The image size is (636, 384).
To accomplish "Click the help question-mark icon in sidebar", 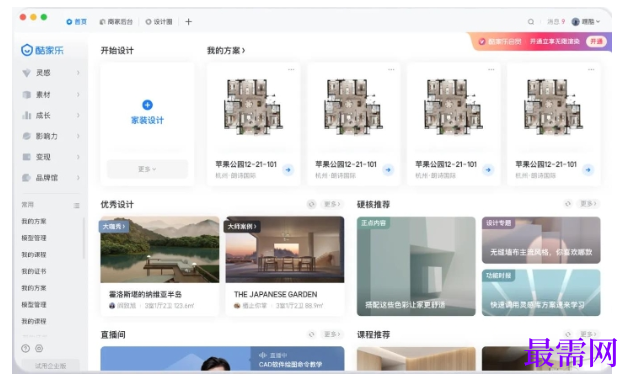I will tap(26, 348).
